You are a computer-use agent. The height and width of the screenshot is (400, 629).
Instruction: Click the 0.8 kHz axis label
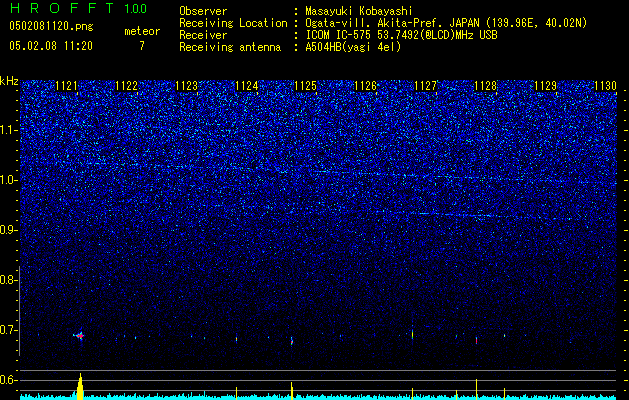[x=7, y=280]
